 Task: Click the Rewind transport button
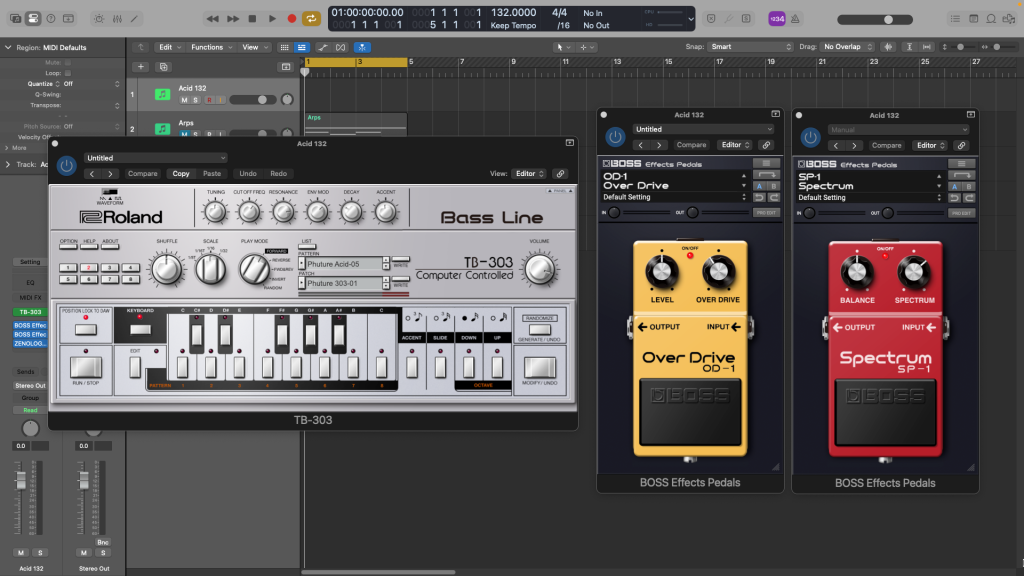(212, 19)
